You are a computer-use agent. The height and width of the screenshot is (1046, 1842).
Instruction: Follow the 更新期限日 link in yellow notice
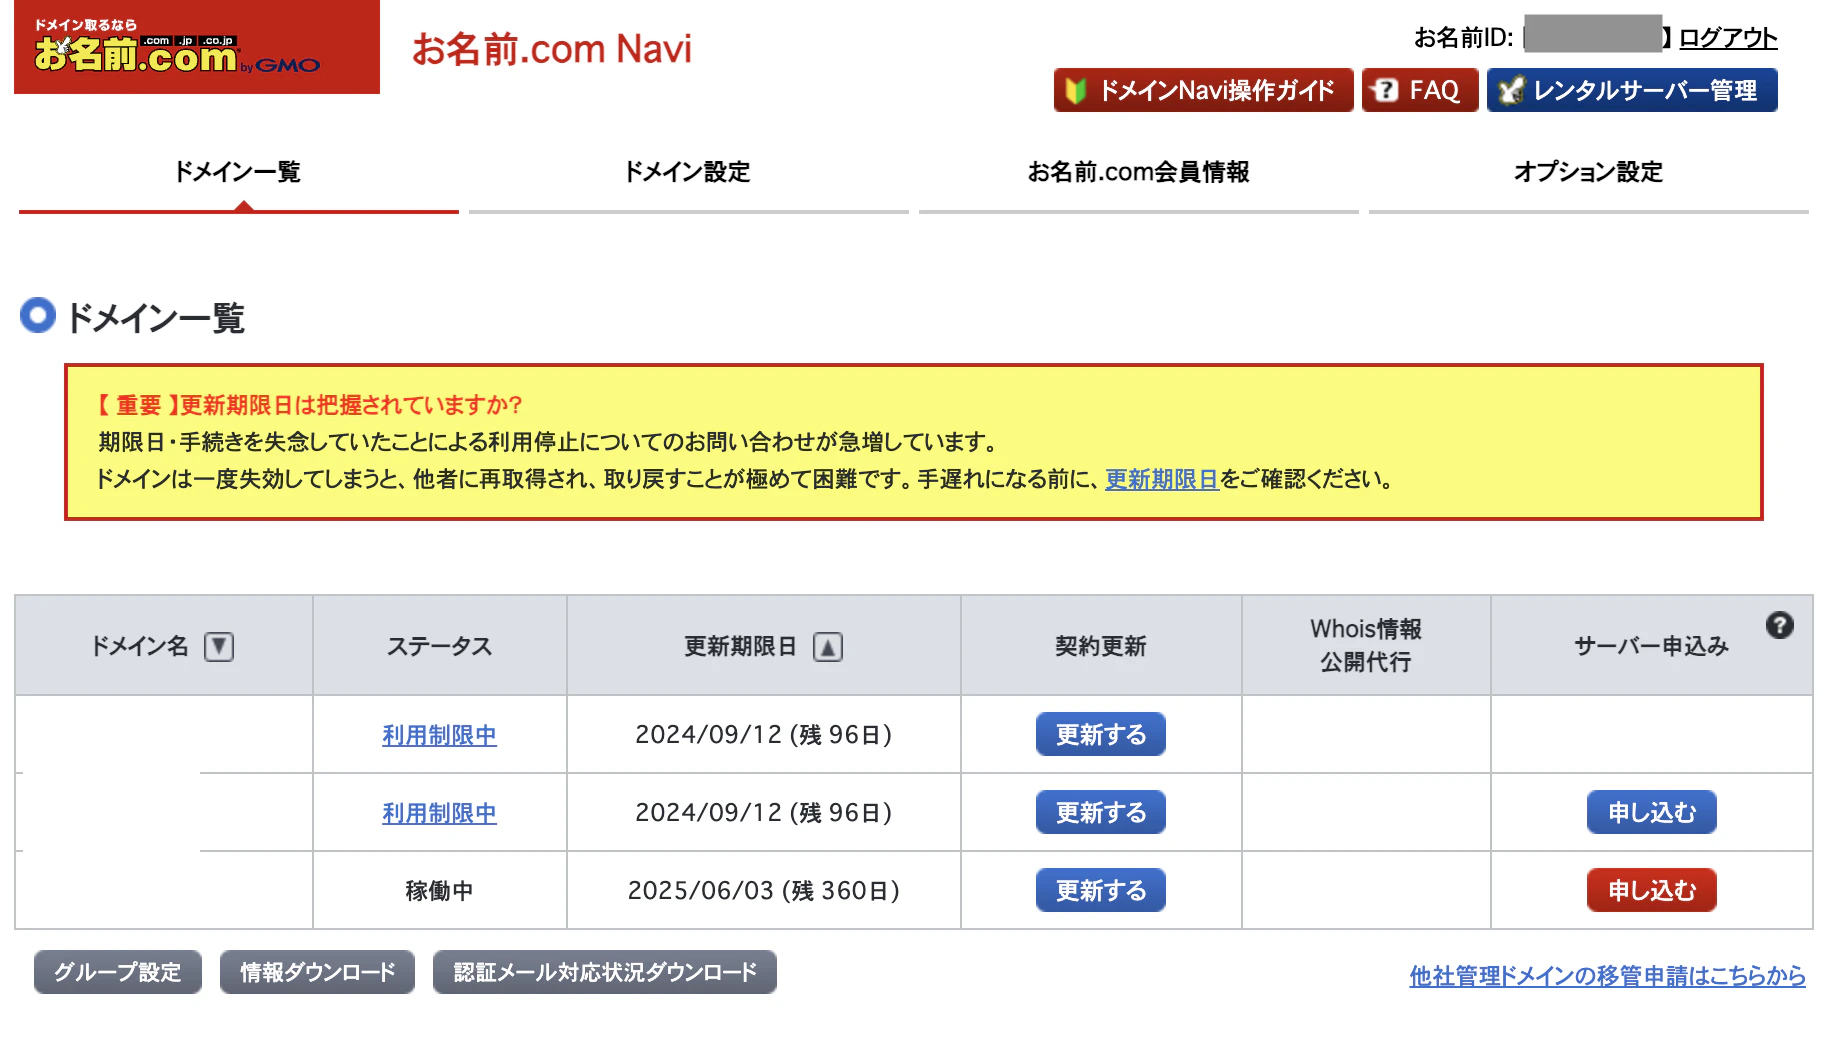(x=1161, y=479)
